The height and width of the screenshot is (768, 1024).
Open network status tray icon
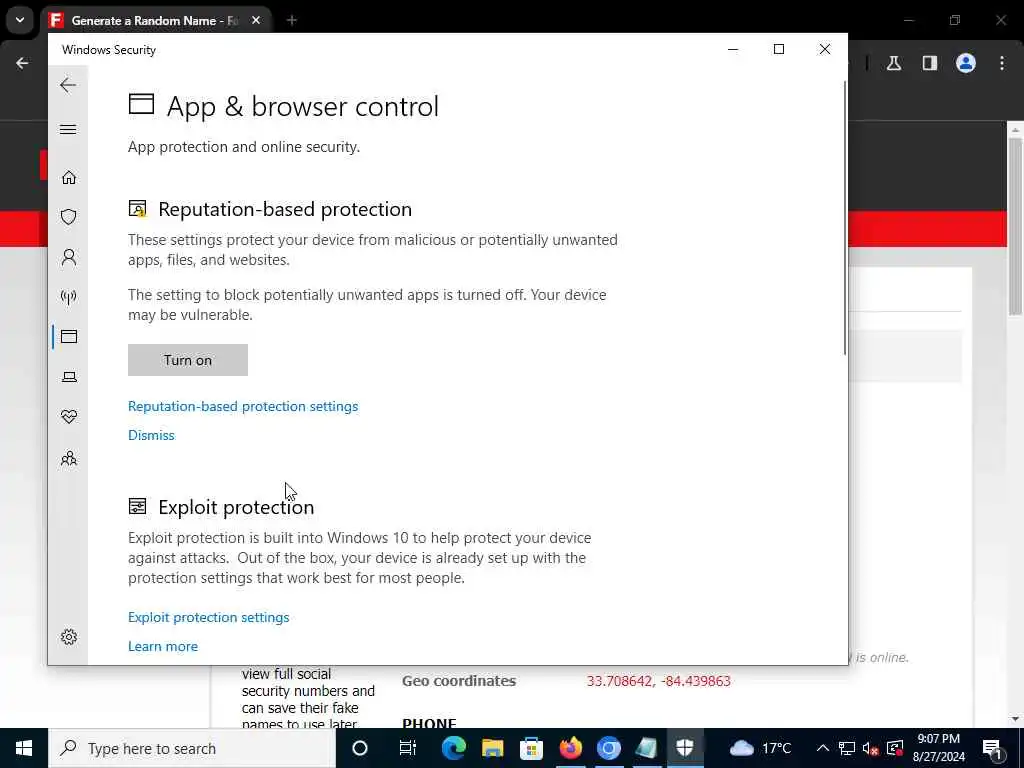(x=847, y=748)
